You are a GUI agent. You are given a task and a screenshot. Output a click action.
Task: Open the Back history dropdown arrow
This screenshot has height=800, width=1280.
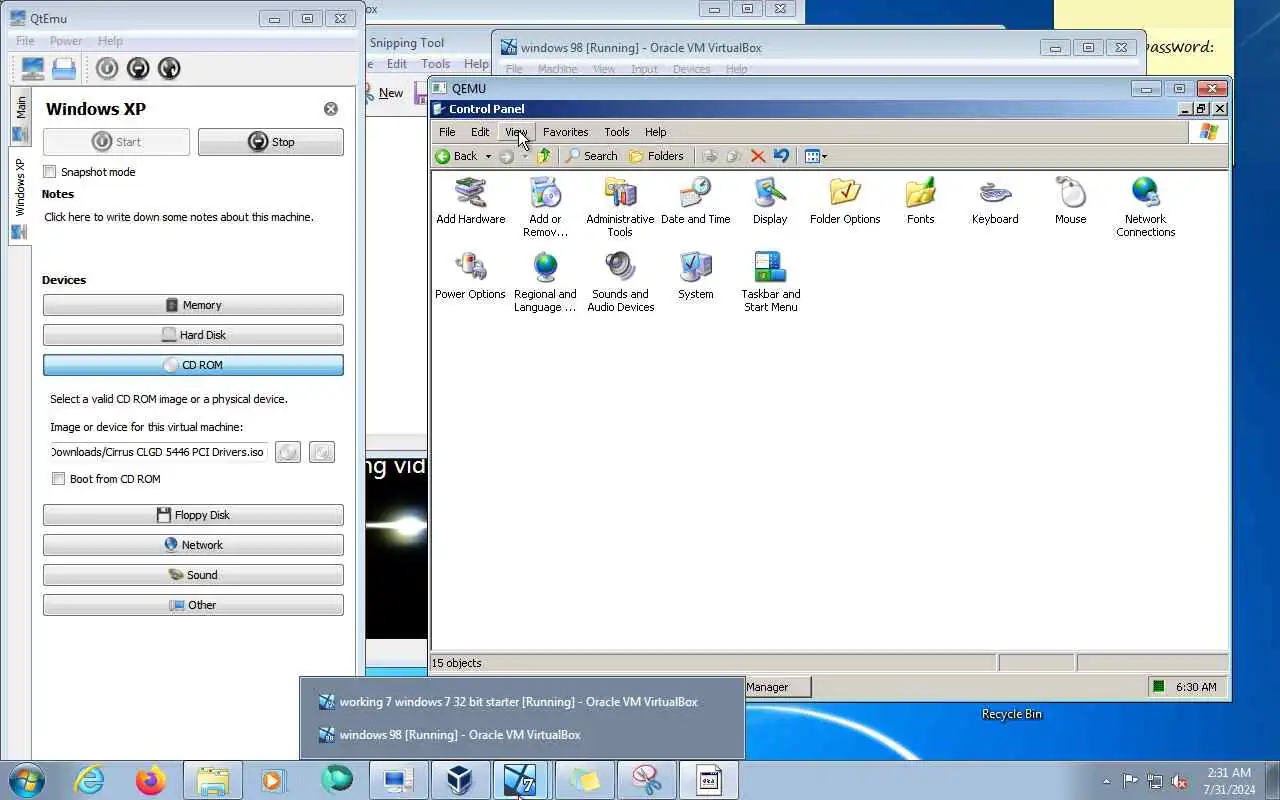click(488, 156)
